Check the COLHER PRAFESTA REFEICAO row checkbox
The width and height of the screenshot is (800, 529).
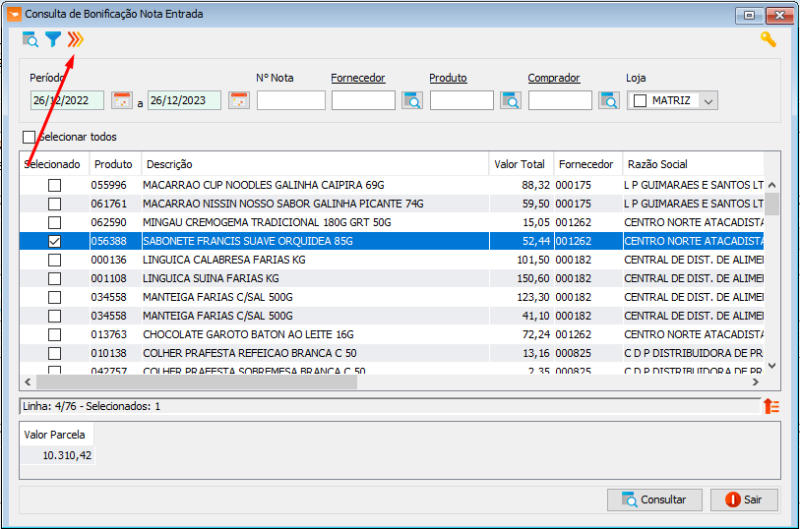tap(55, 353)
